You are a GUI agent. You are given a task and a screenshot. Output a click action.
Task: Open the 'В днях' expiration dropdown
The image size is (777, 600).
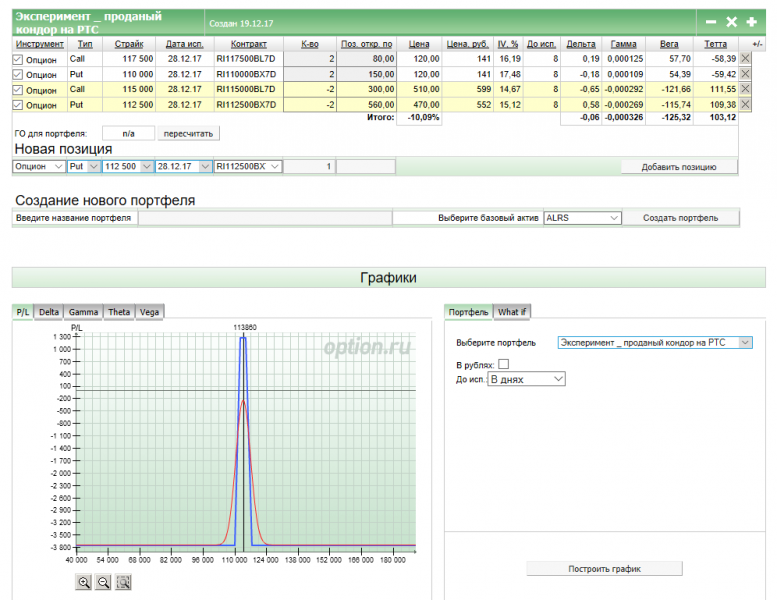[525, 379]
